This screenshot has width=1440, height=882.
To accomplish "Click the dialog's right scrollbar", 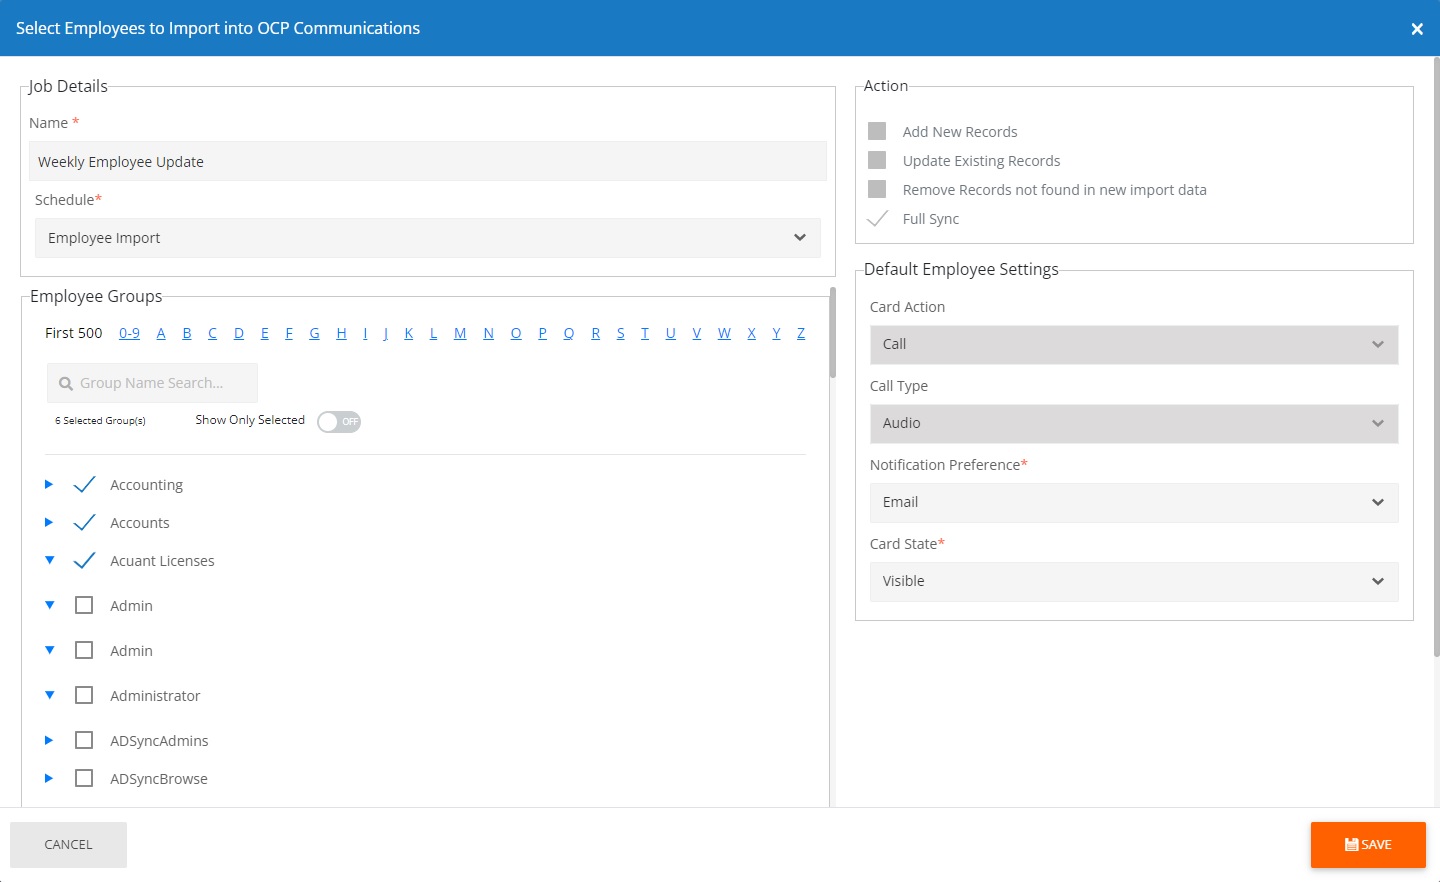I will [1436, 357].
